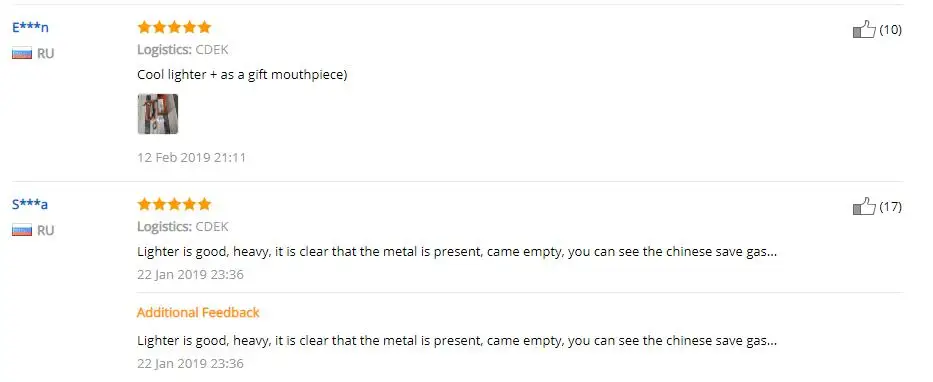
Task: Click the RU country label under S***a
Action: [45, 231]
